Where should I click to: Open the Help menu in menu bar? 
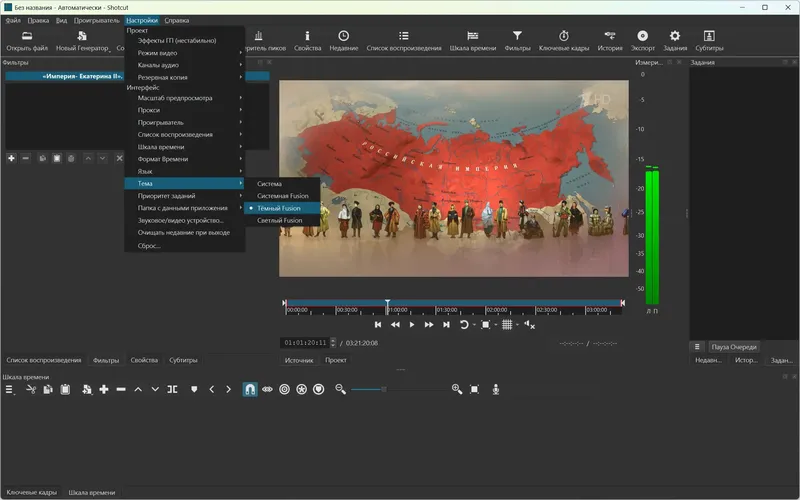coord(176,20)
